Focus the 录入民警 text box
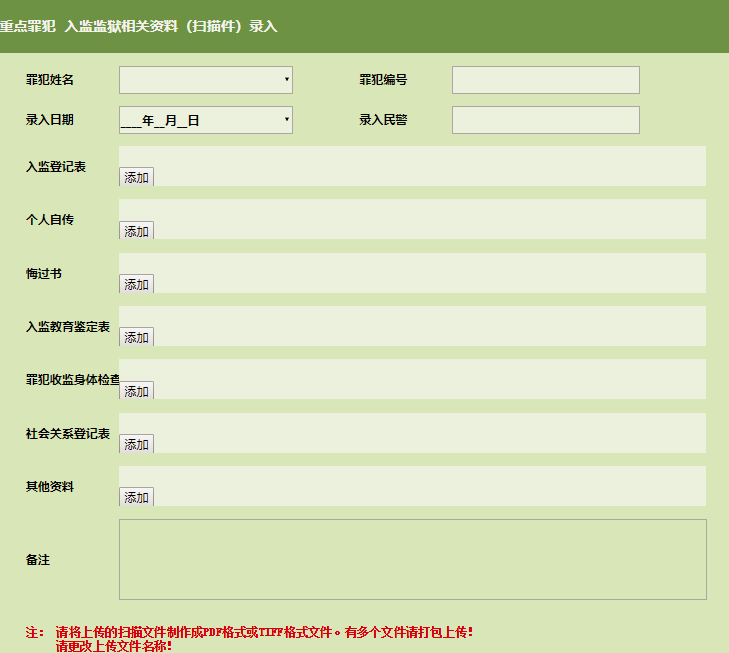Screen dimensions: 729x653 click(x=545, y=120)
